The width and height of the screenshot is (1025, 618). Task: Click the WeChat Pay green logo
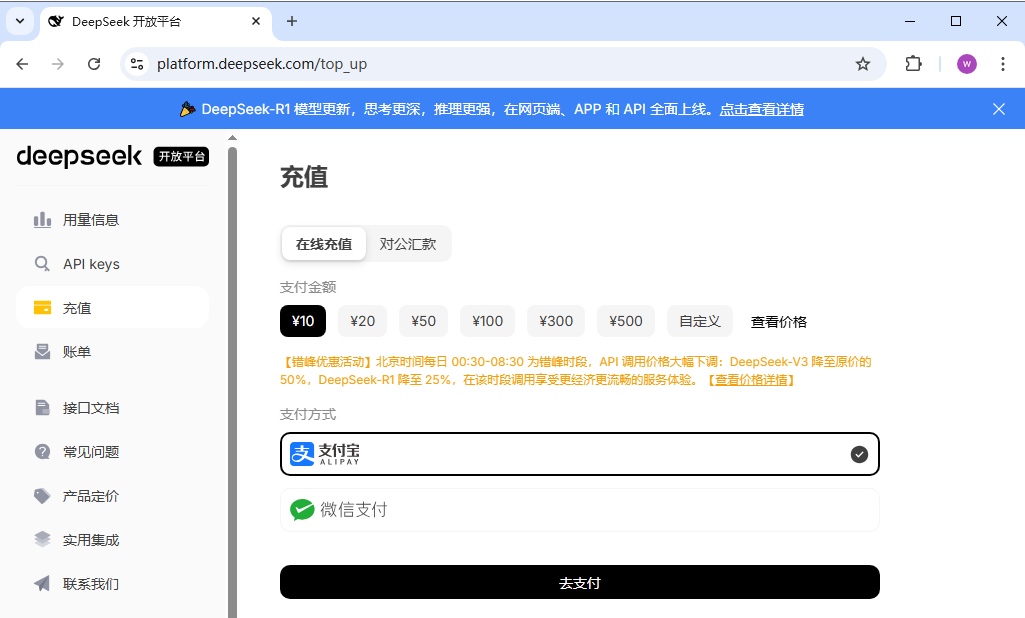point(302,509)
